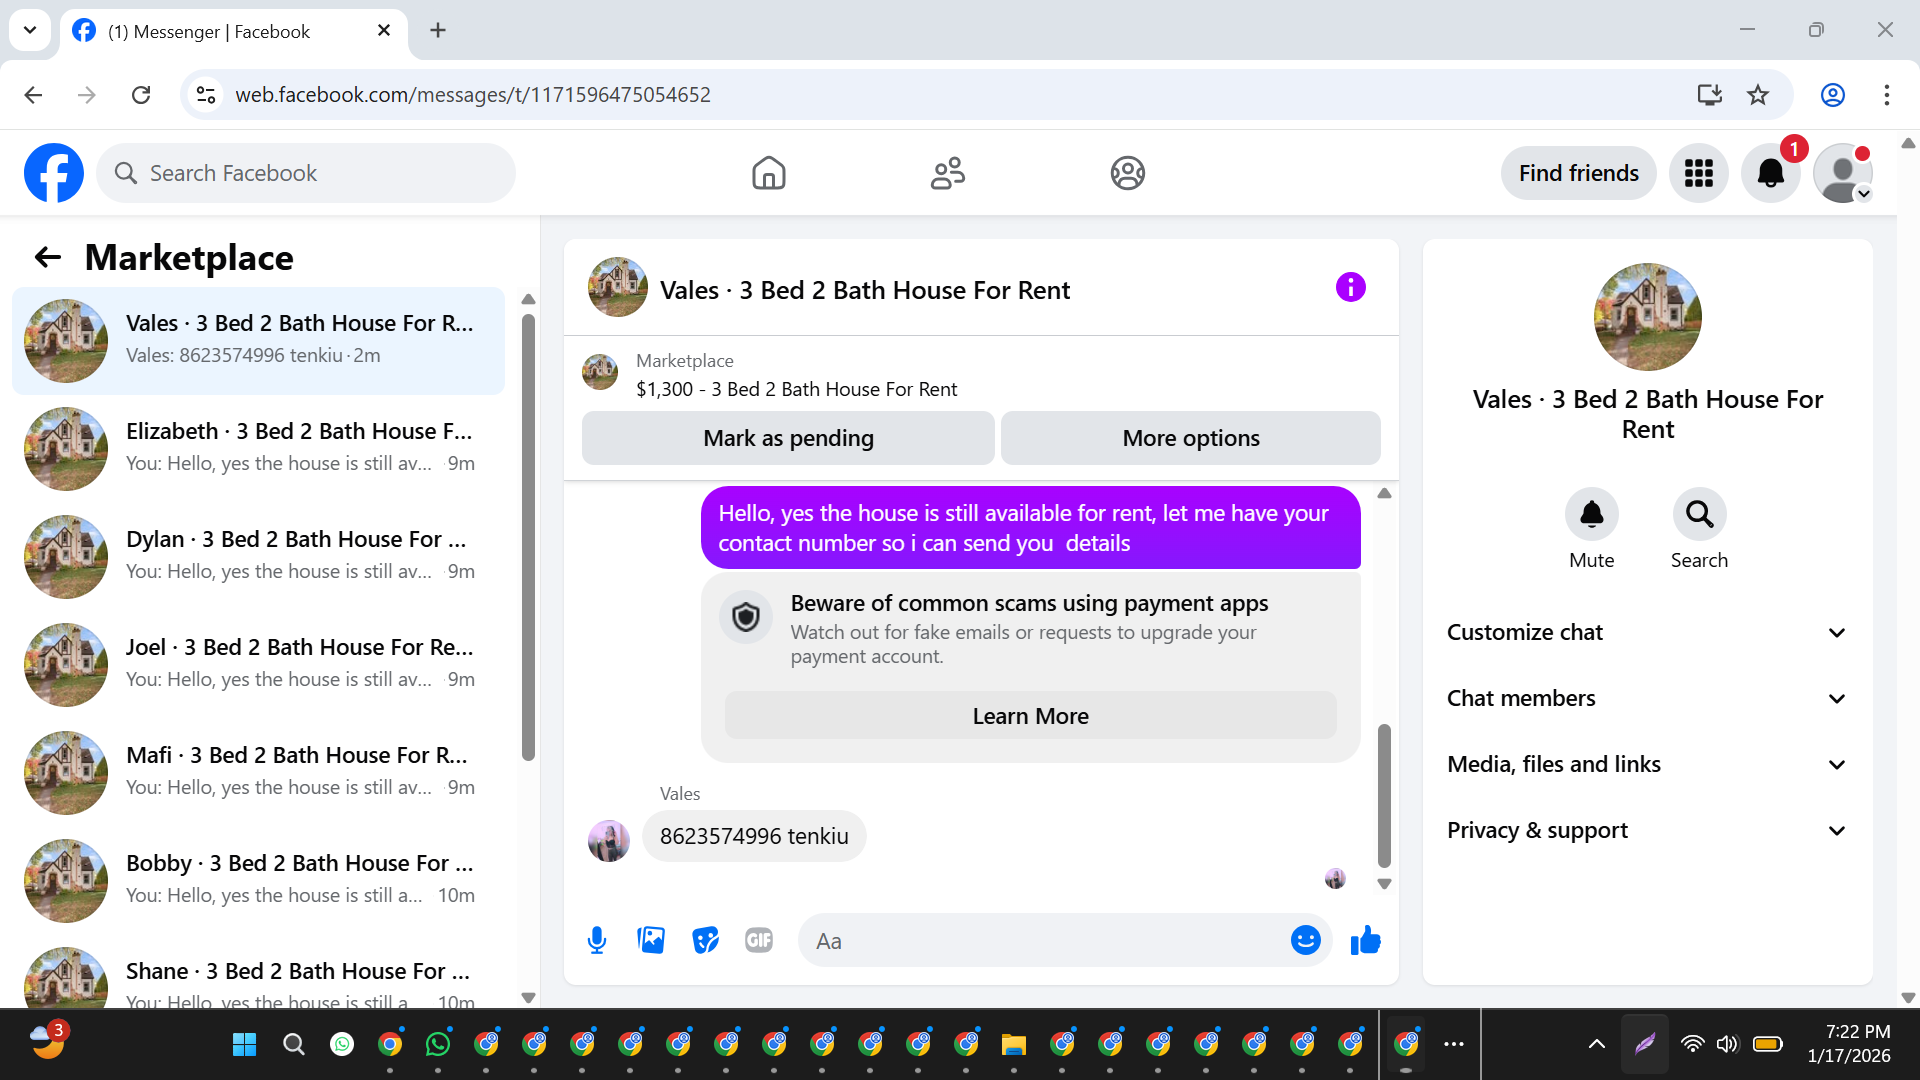Open the Facebook menu grid icon
This screenshot has height=1080, width=1920.
(x=1698, y=173)
